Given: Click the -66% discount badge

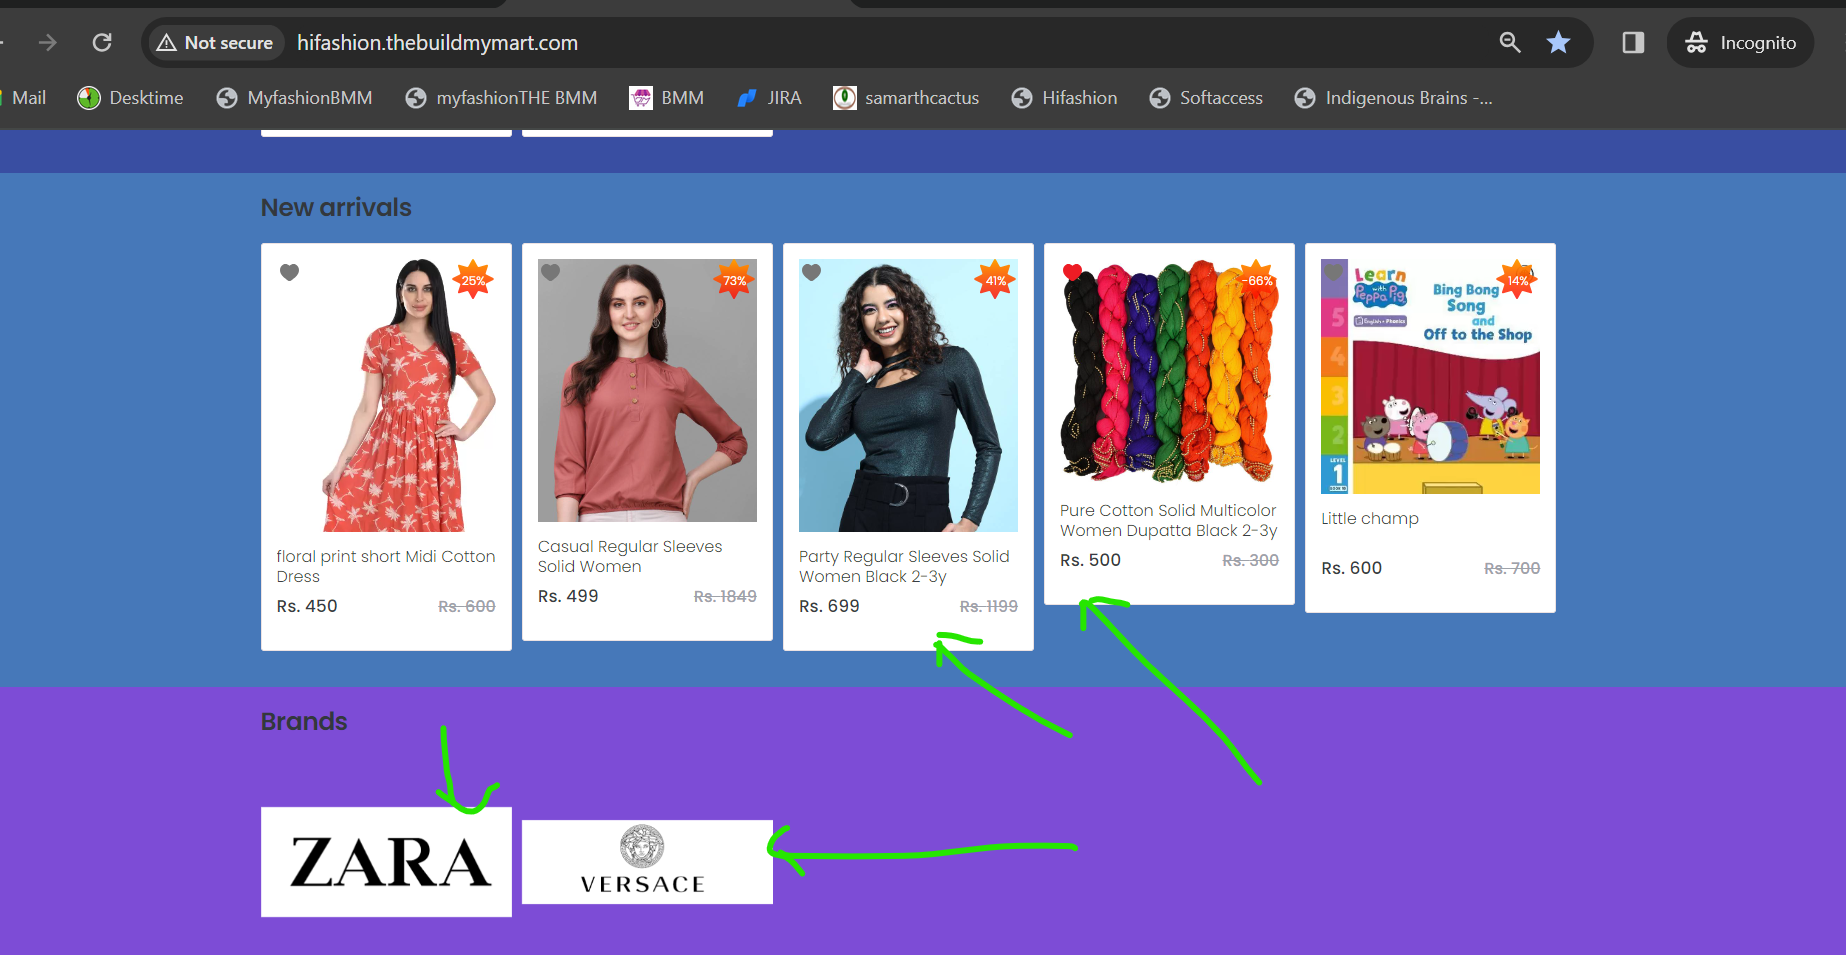Looking at the screenshot, I should (x=1258, y=281).
